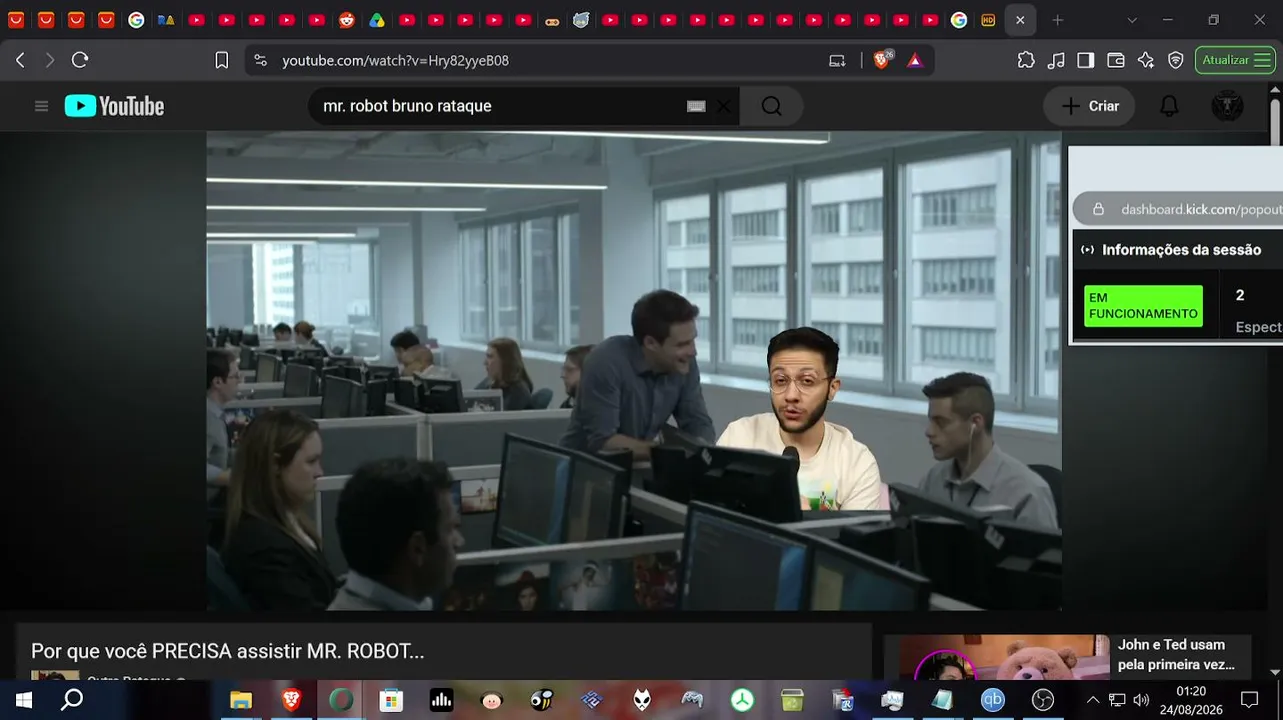1283x720 pixels.
Task: Click the video title "Por que você PRECISA assistir MR. ROBOT..."
Action: click(228, 651)
